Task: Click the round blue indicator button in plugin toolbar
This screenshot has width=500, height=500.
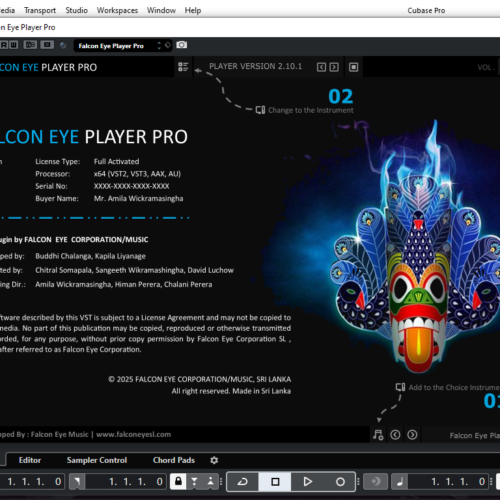Action: (x=63, y=45)
